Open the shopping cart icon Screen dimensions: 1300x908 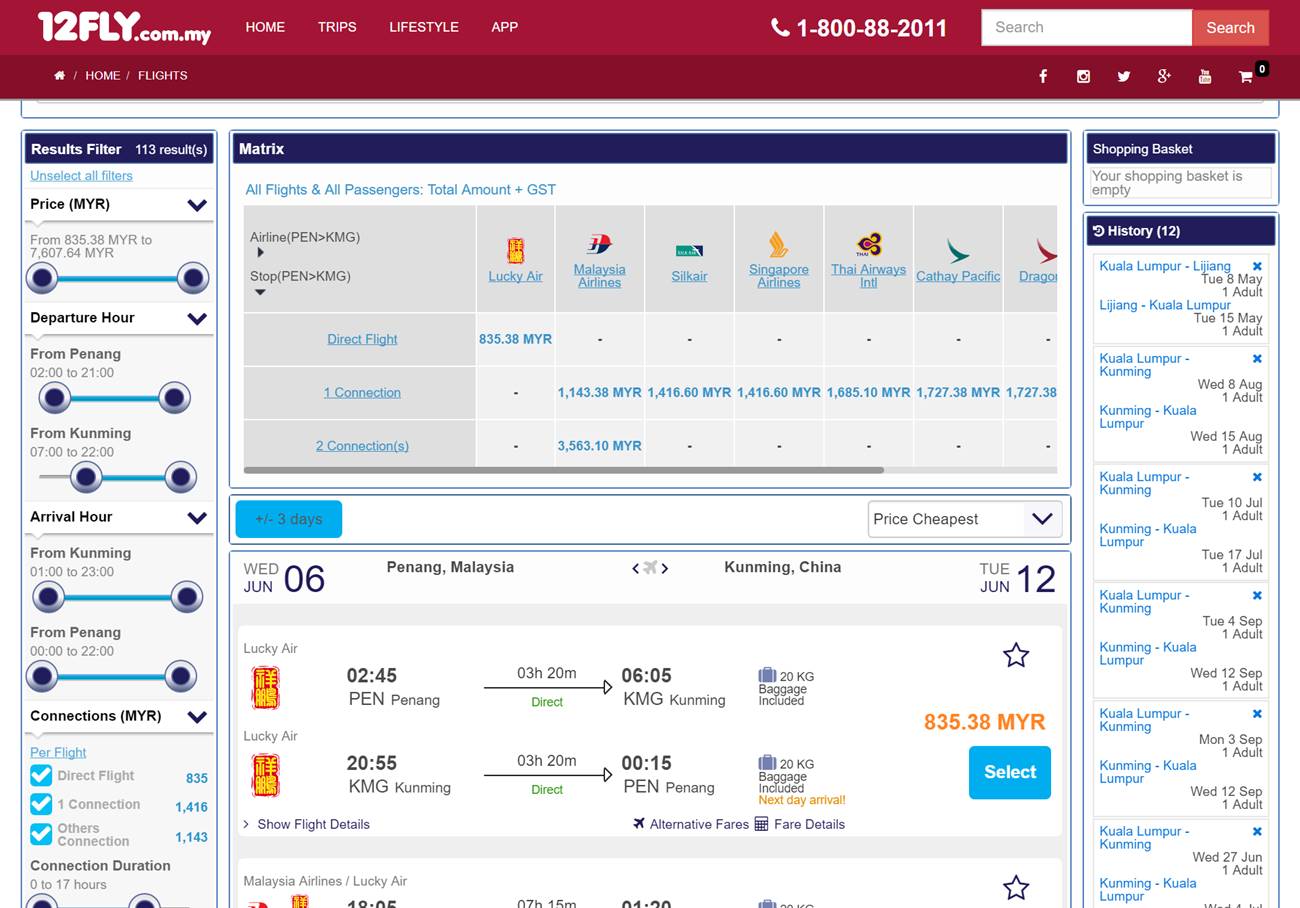[1246, 76]
